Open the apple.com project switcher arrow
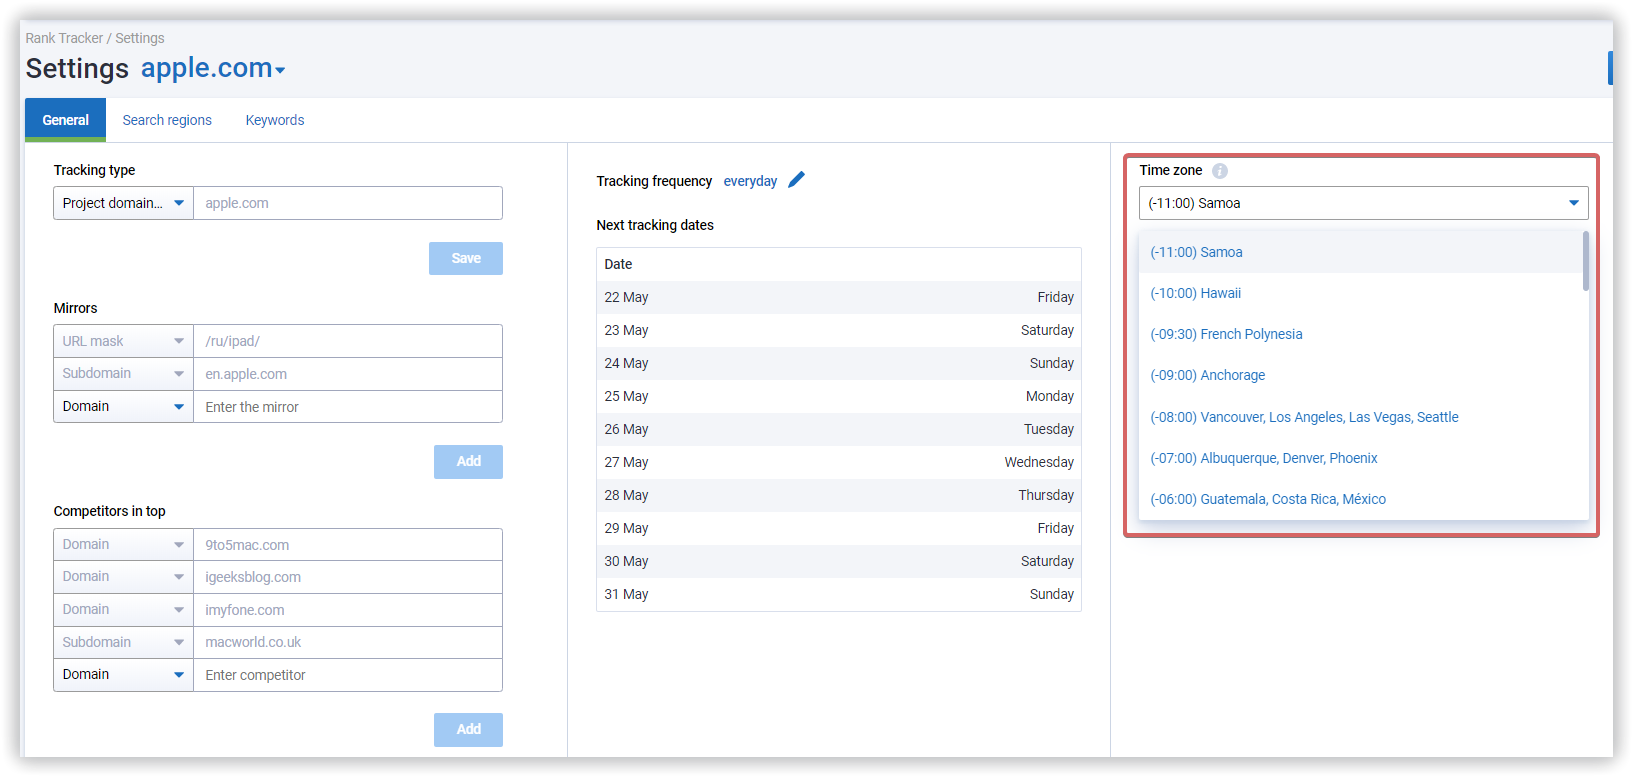This screenshot has height=777, width=1633. (x=280, y=70)
